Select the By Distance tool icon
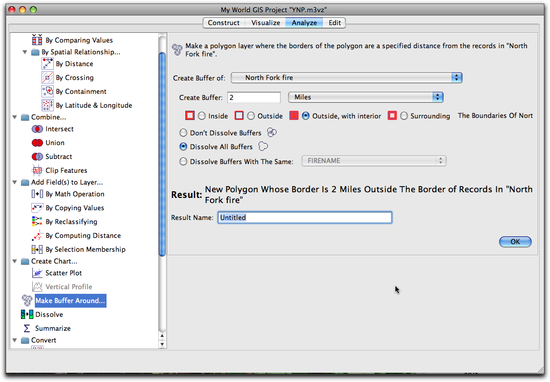This screenshot has height=382, width=550. pos(47,64)
